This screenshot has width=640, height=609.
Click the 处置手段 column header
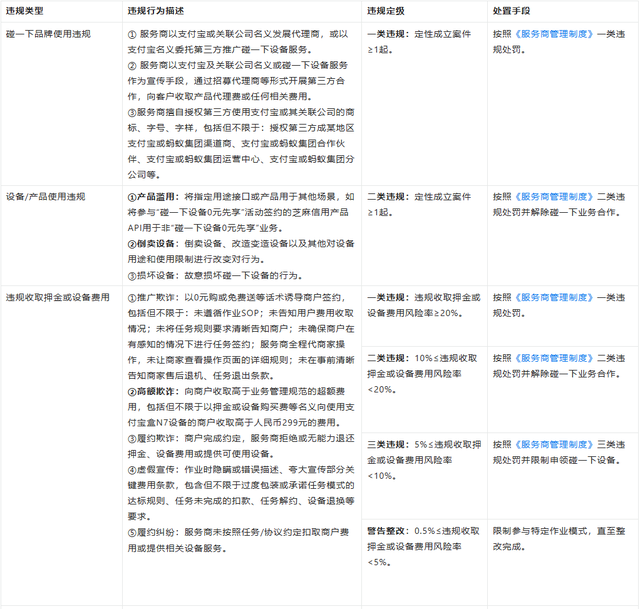point(511,11)
